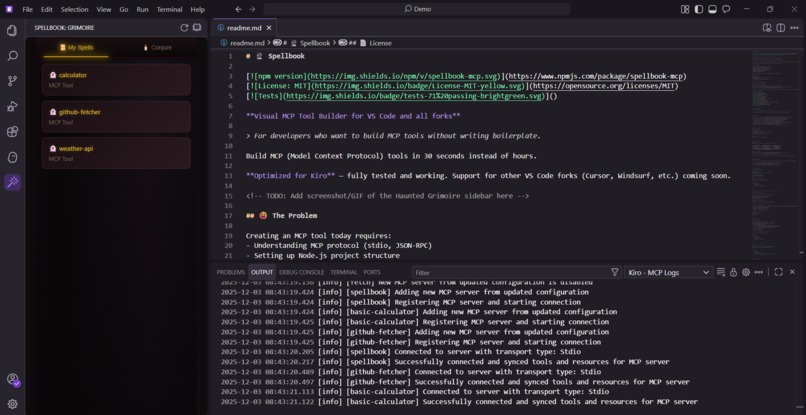Screen dimensions: 806x415
Task: Open the github-fetcher MCP tool card
Action: coord(116,117)
